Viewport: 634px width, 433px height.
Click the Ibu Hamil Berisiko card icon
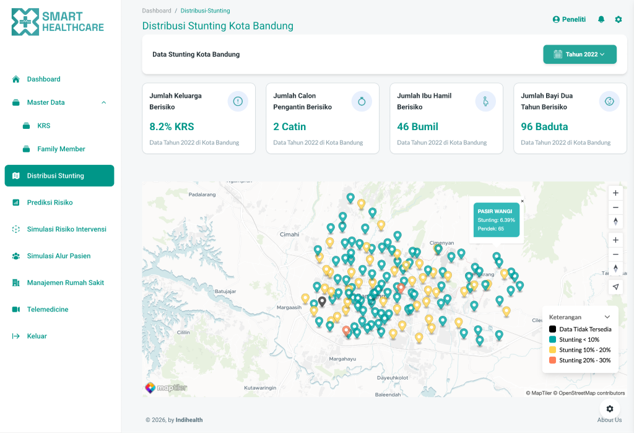click(x=485, y=101)
